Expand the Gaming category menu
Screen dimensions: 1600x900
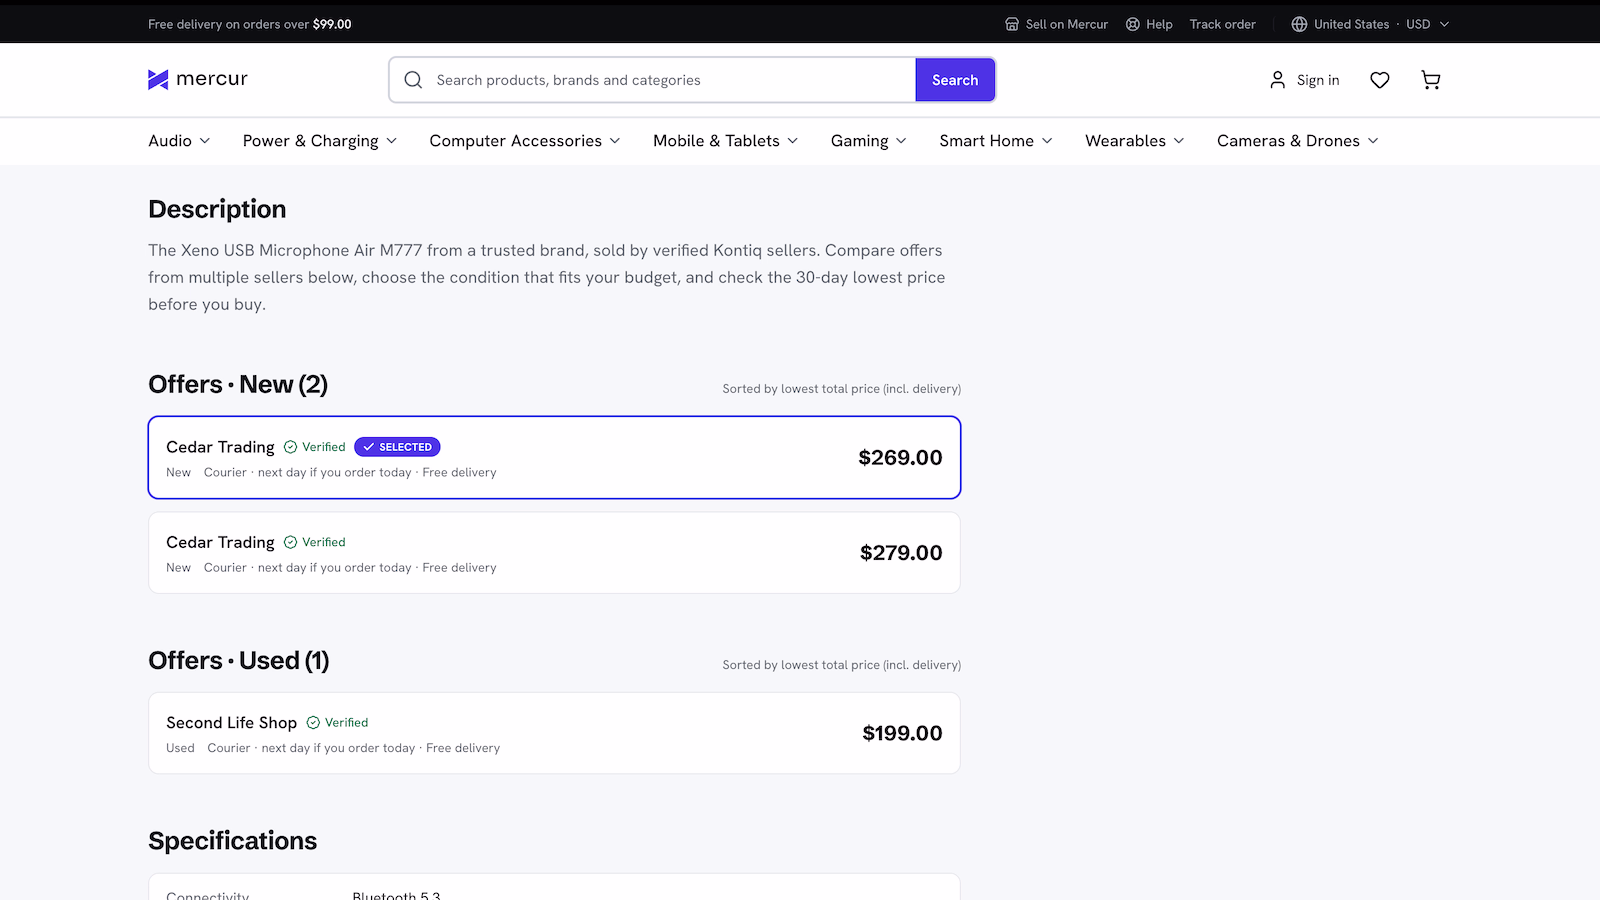click(x=869, y=141)
